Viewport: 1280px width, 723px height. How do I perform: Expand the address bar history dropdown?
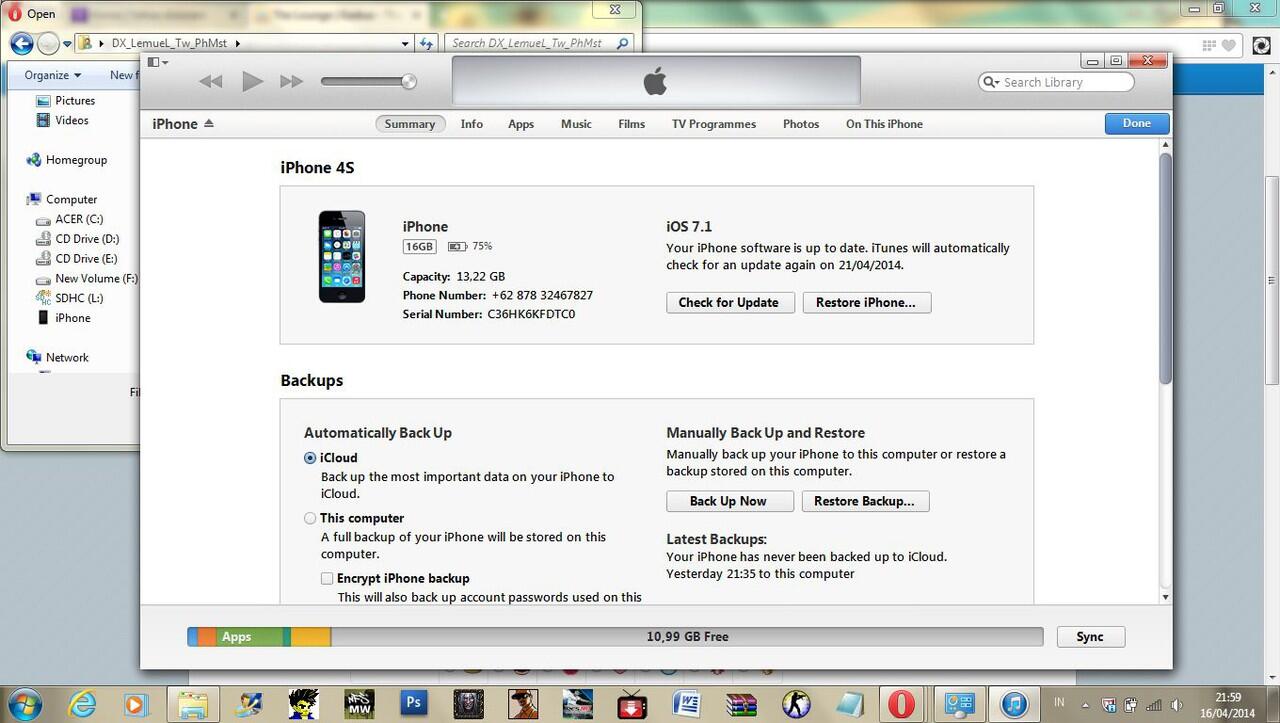click(405, 43)
